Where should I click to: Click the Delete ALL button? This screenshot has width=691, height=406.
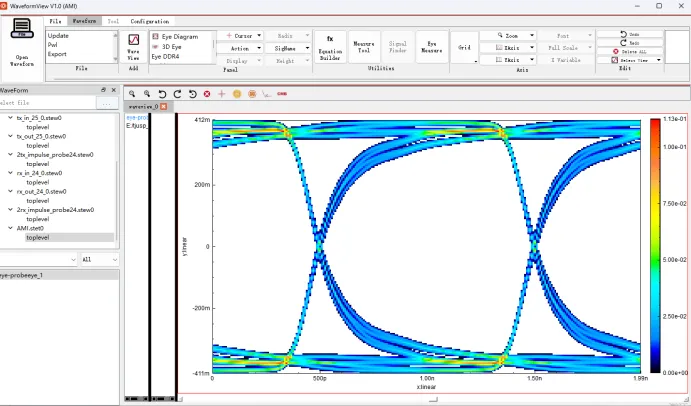coord(630,52)
